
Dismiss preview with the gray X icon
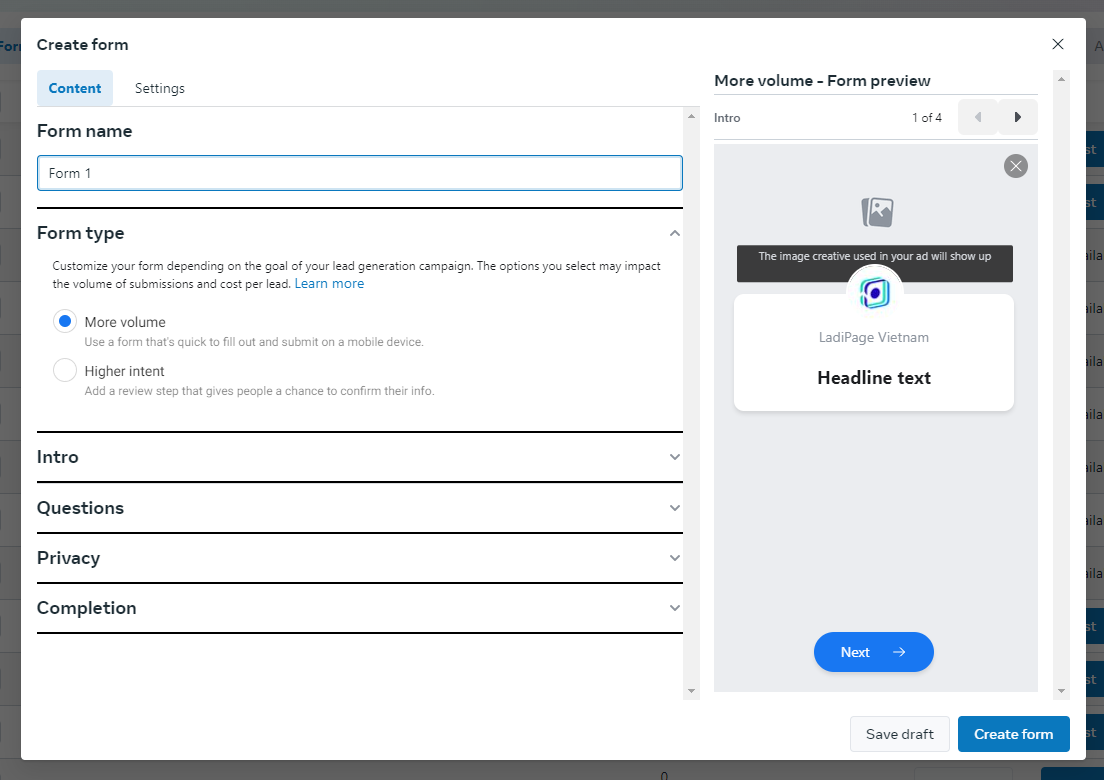point(1016,166)
